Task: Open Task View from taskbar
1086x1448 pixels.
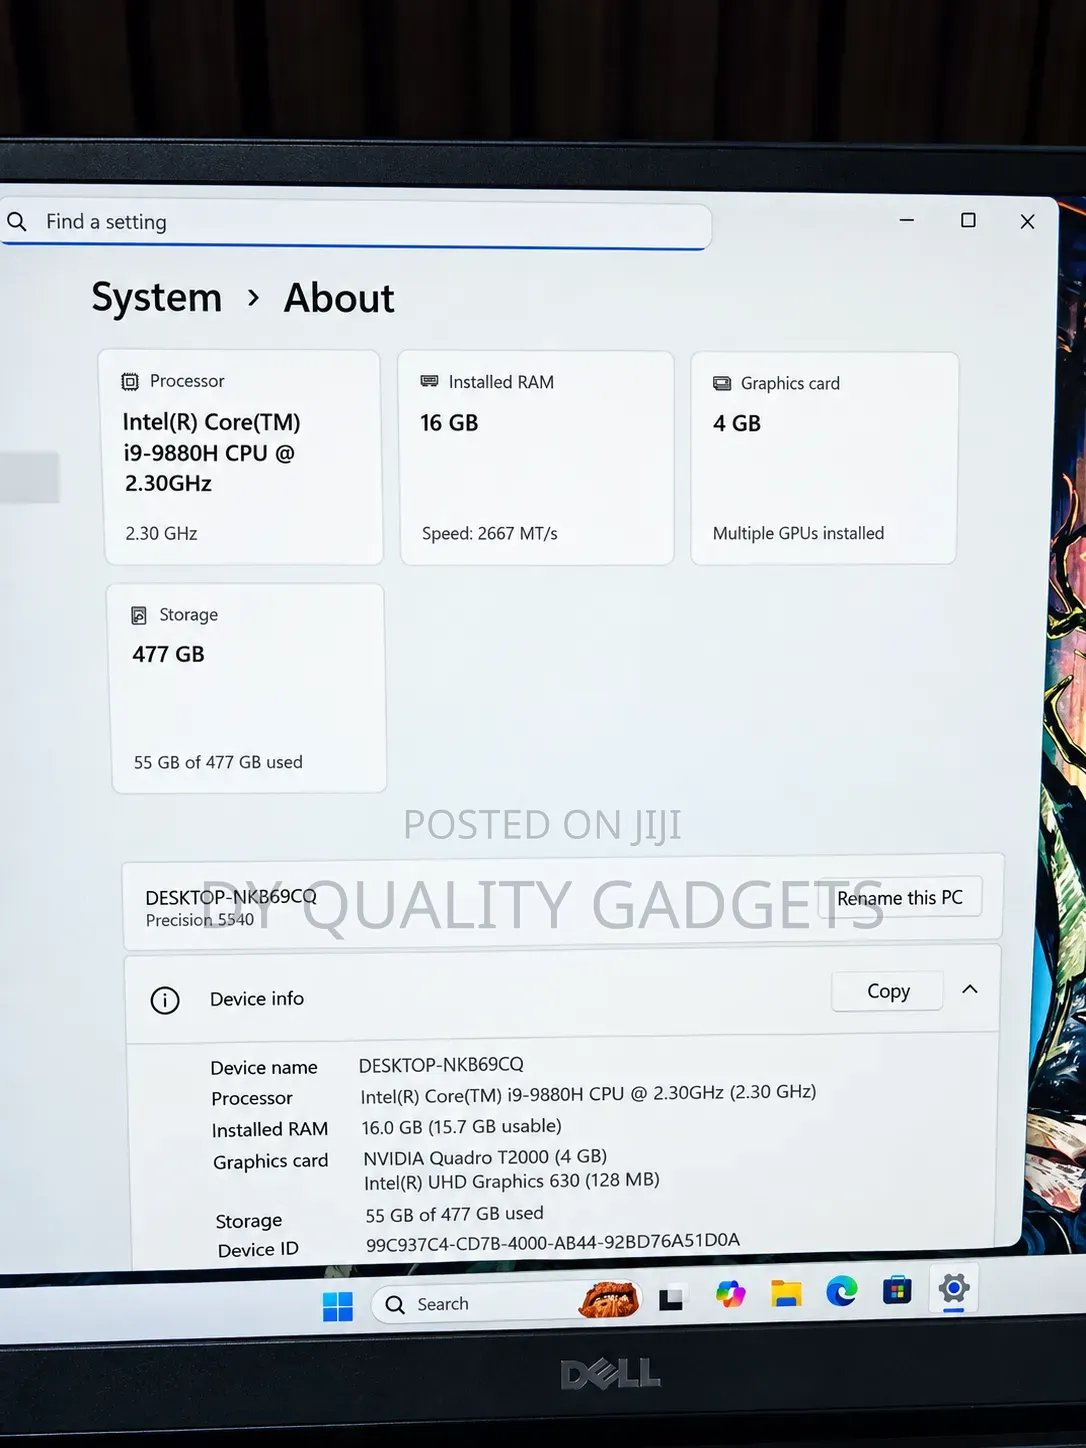Action: (671, 1299)
